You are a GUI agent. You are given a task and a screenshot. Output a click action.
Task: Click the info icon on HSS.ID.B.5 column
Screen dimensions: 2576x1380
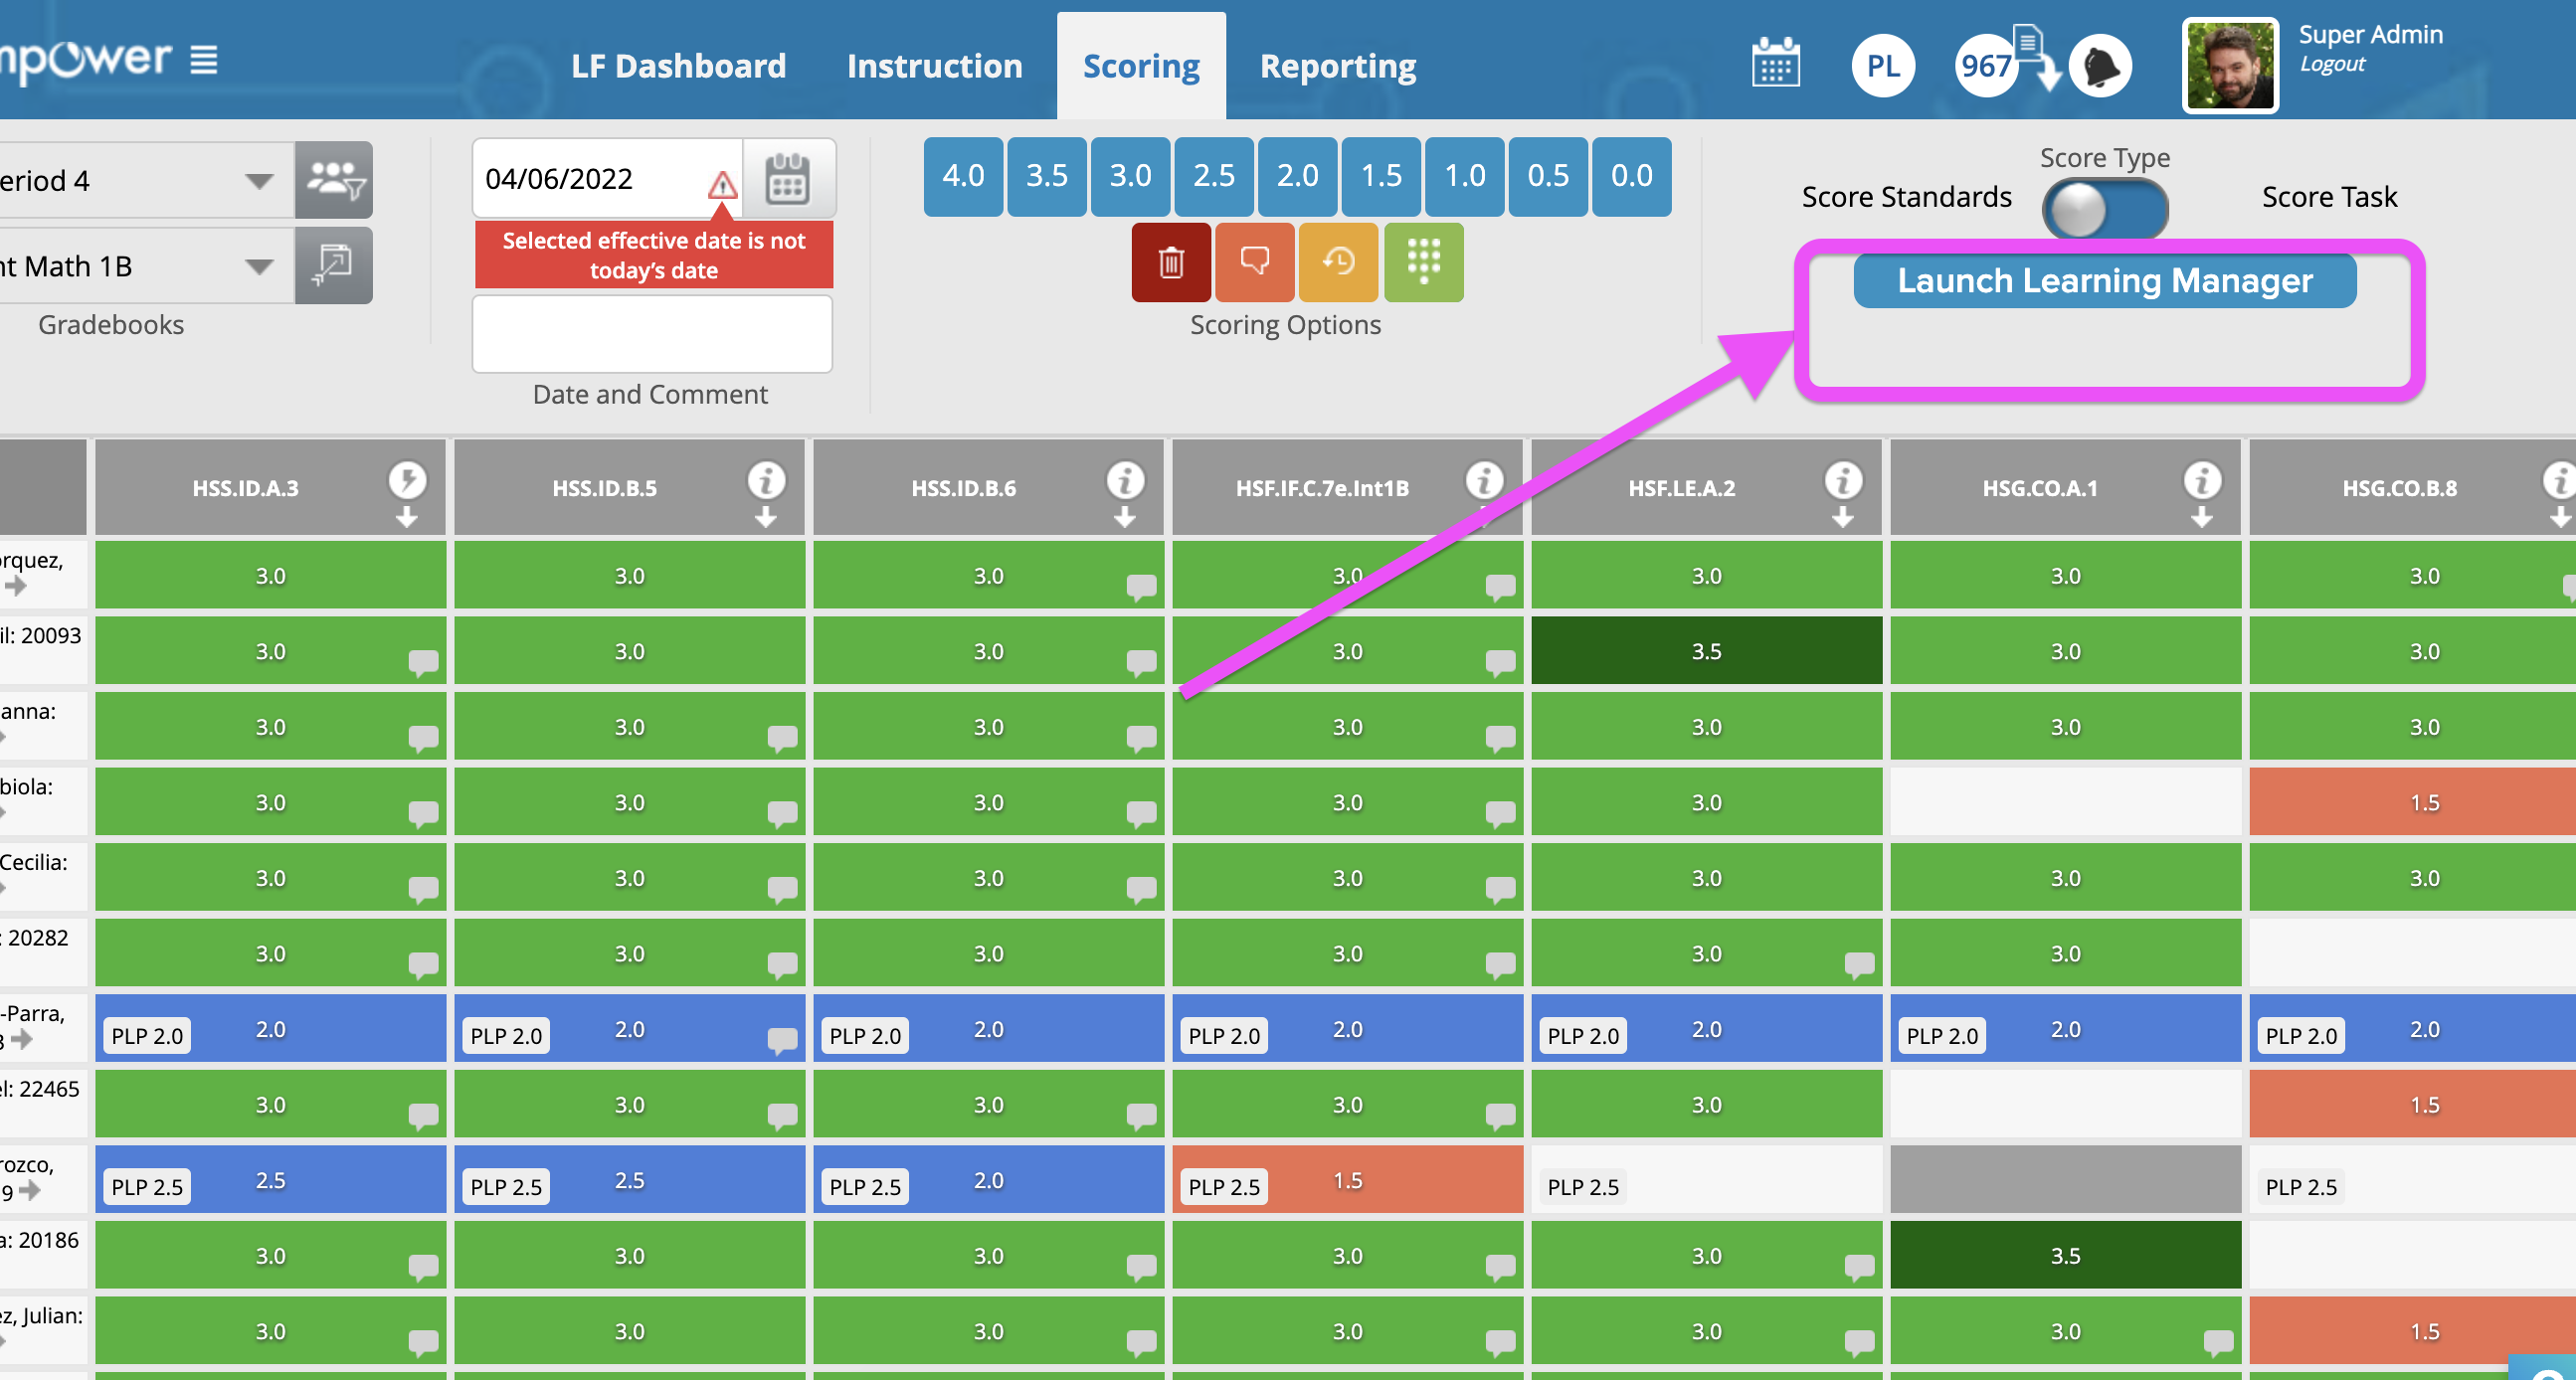tap(766, 480)
